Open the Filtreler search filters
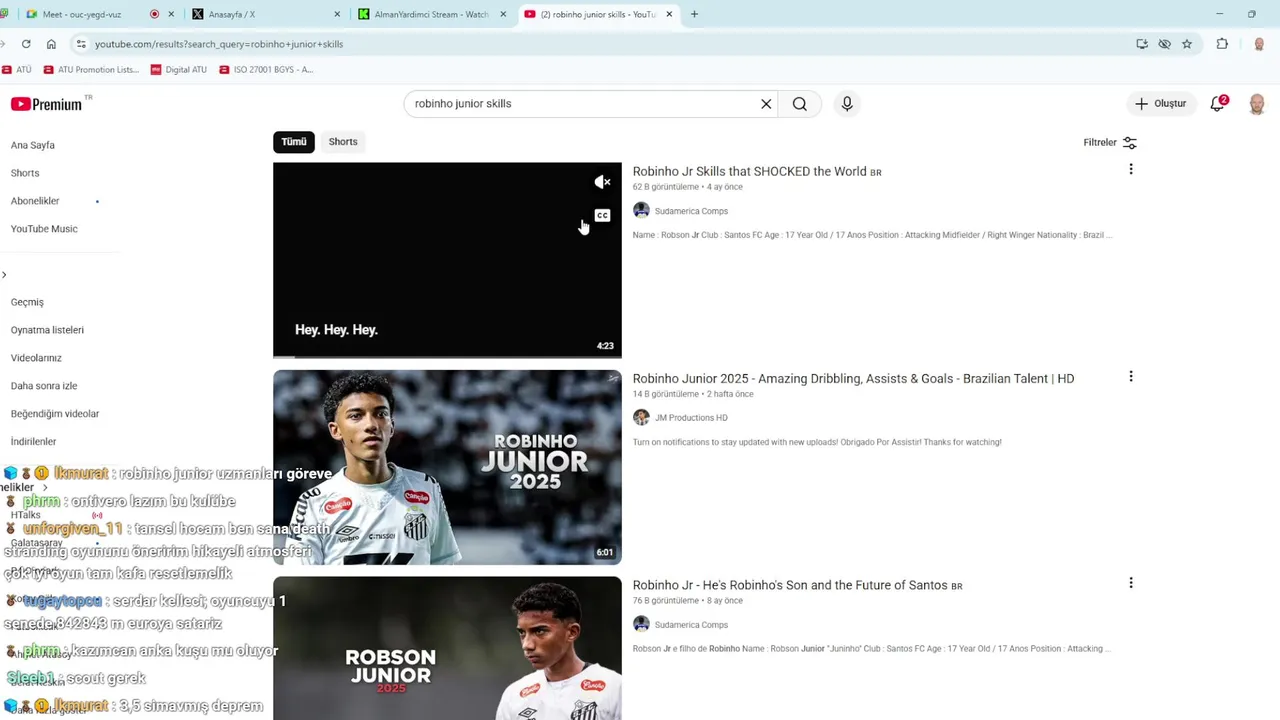 [1110, 143]
